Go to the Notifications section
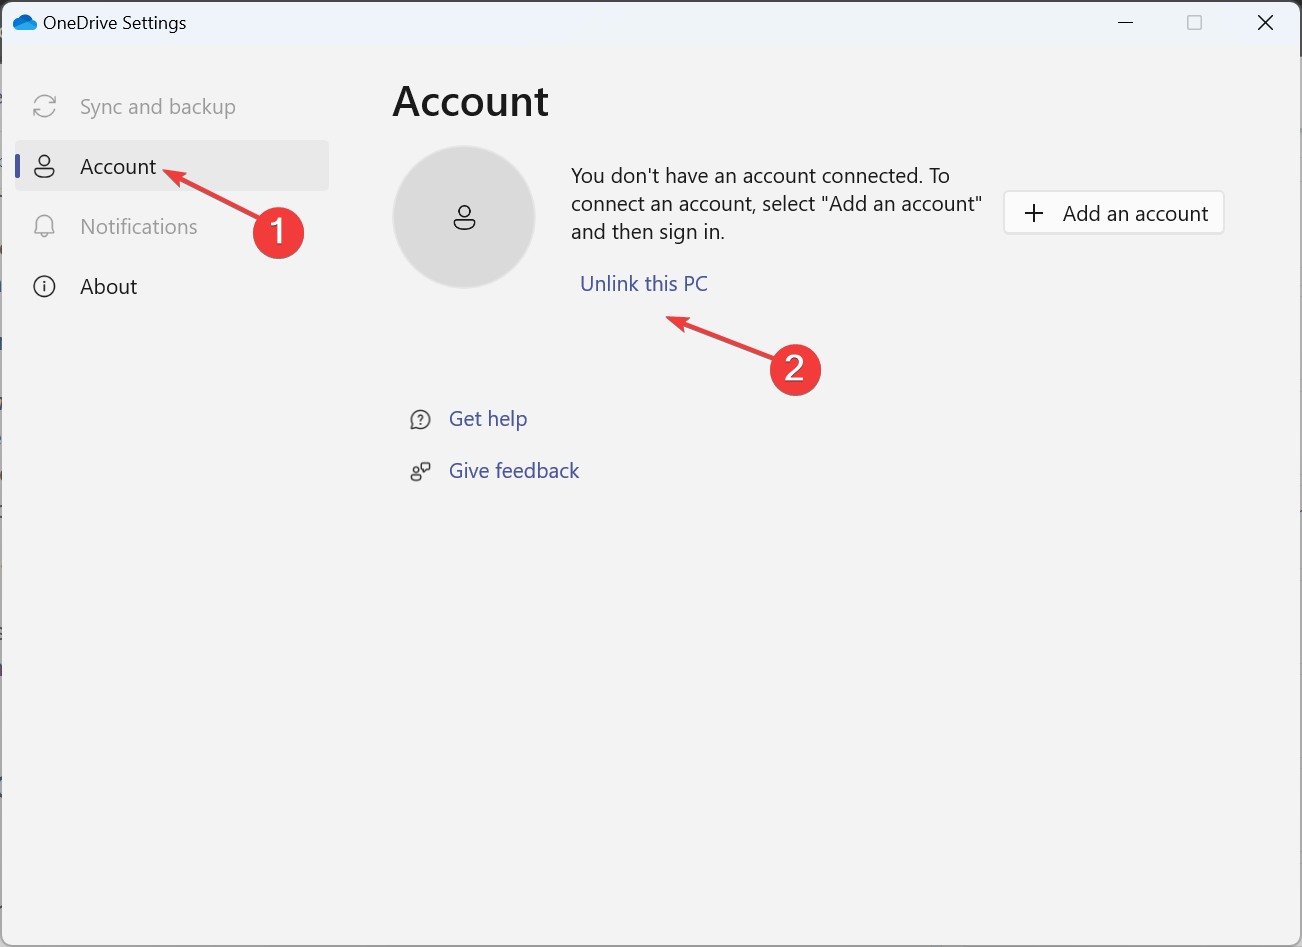This screenshot has height=947, width=1302. 172,226
